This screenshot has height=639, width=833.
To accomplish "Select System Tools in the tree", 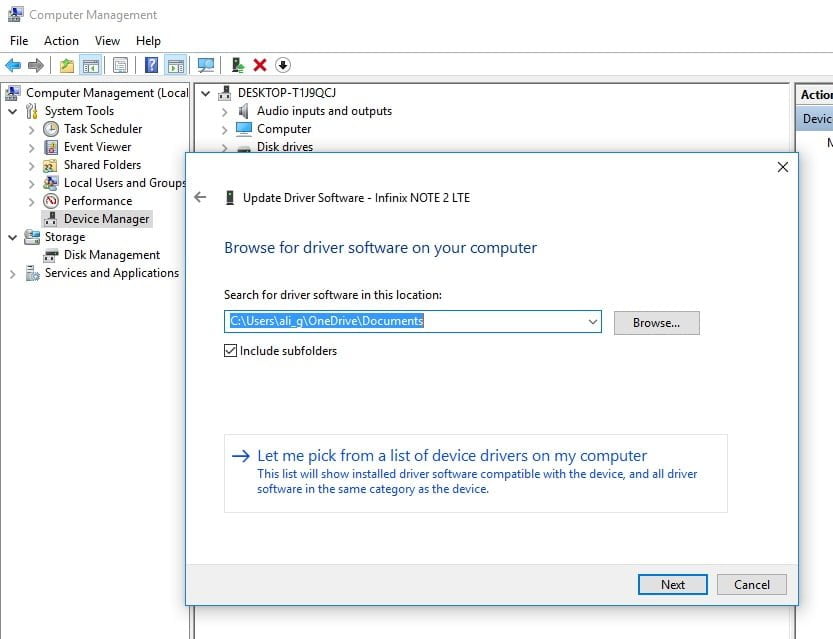I will click(x=79, y=111).
